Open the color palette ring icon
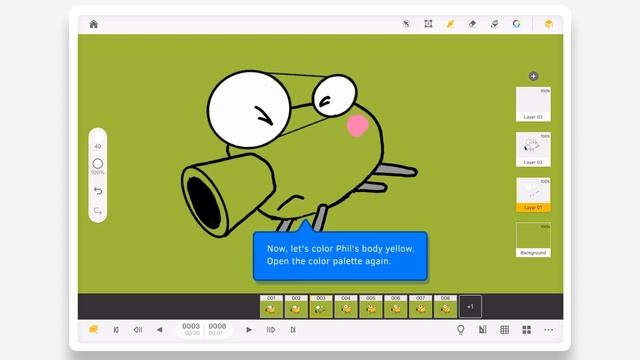The image size is (640, 360). [516, 24]
